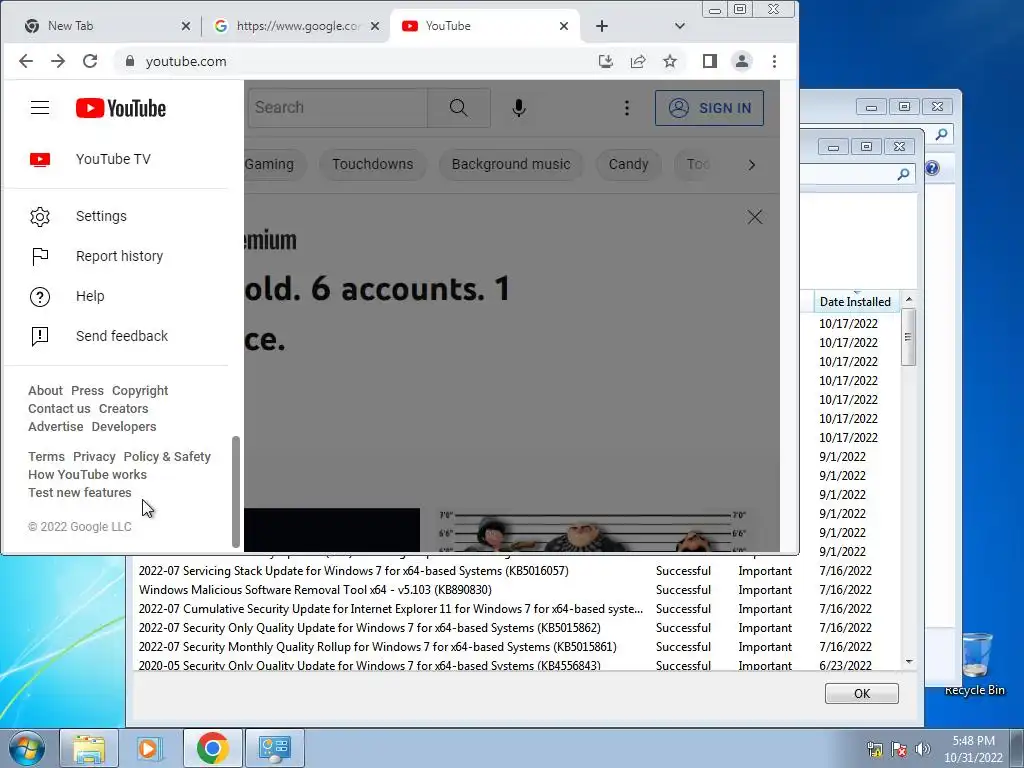Screen dimensions: 1024x768
Task: Click Control Panel taskbar icon
Action: (274, 748)
